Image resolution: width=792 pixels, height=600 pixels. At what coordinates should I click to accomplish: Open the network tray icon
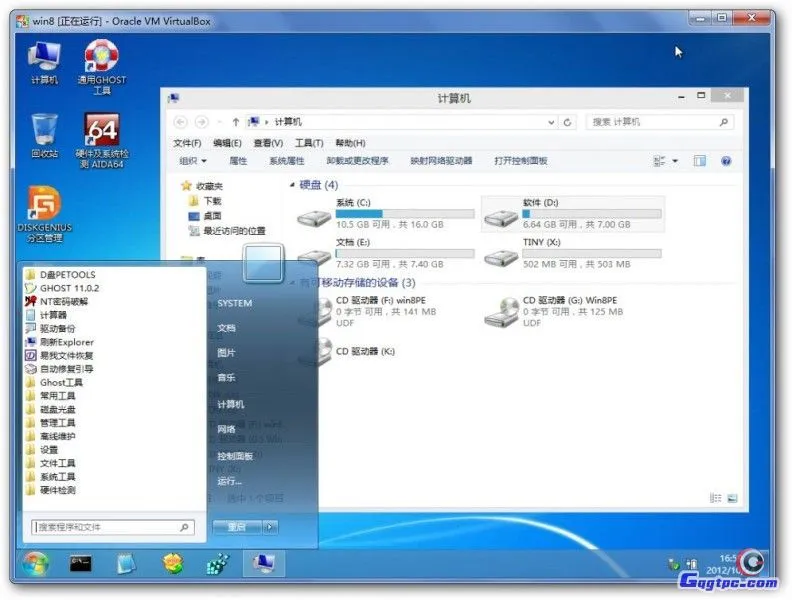point(692,564)
